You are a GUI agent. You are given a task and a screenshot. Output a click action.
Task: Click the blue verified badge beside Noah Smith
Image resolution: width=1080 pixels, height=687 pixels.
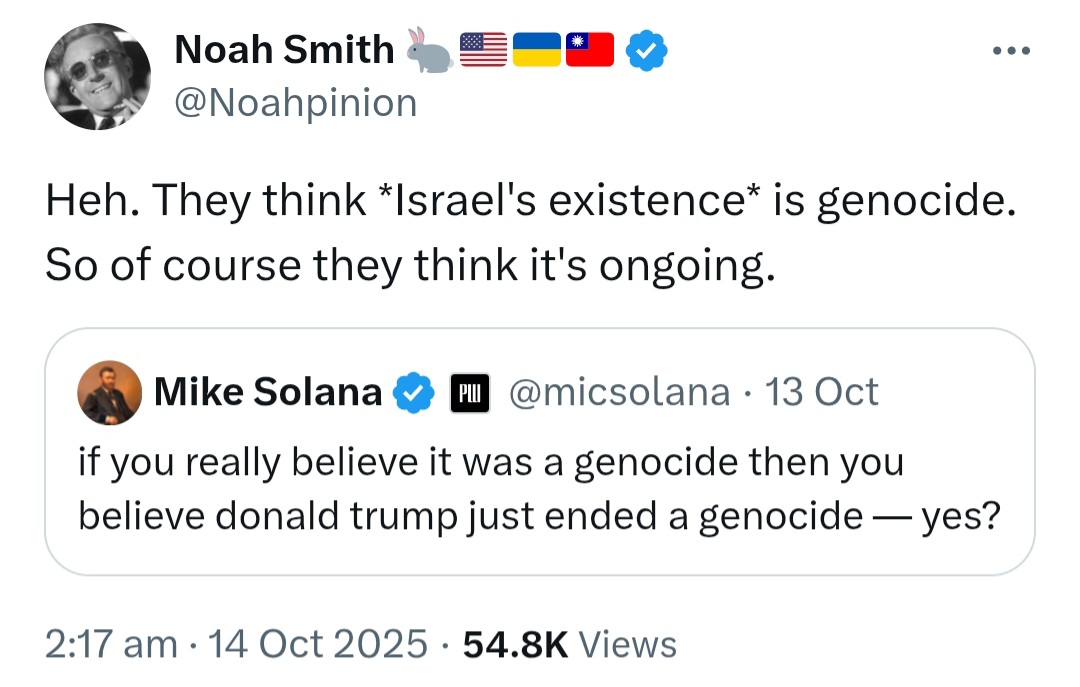(646, 50)
